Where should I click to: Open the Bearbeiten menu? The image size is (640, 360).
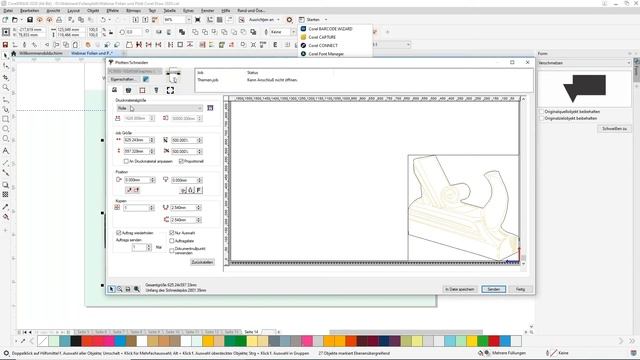29,10
